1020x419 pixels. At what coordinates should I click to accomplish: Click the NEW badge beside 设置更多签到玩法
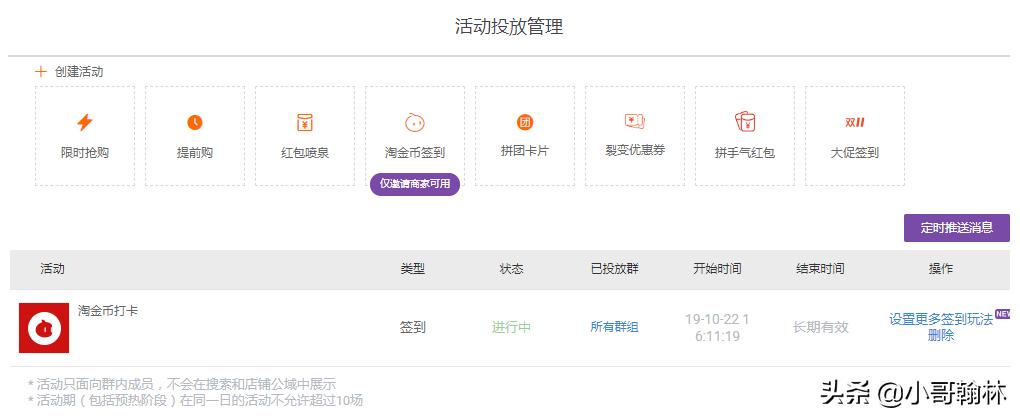1002,314
